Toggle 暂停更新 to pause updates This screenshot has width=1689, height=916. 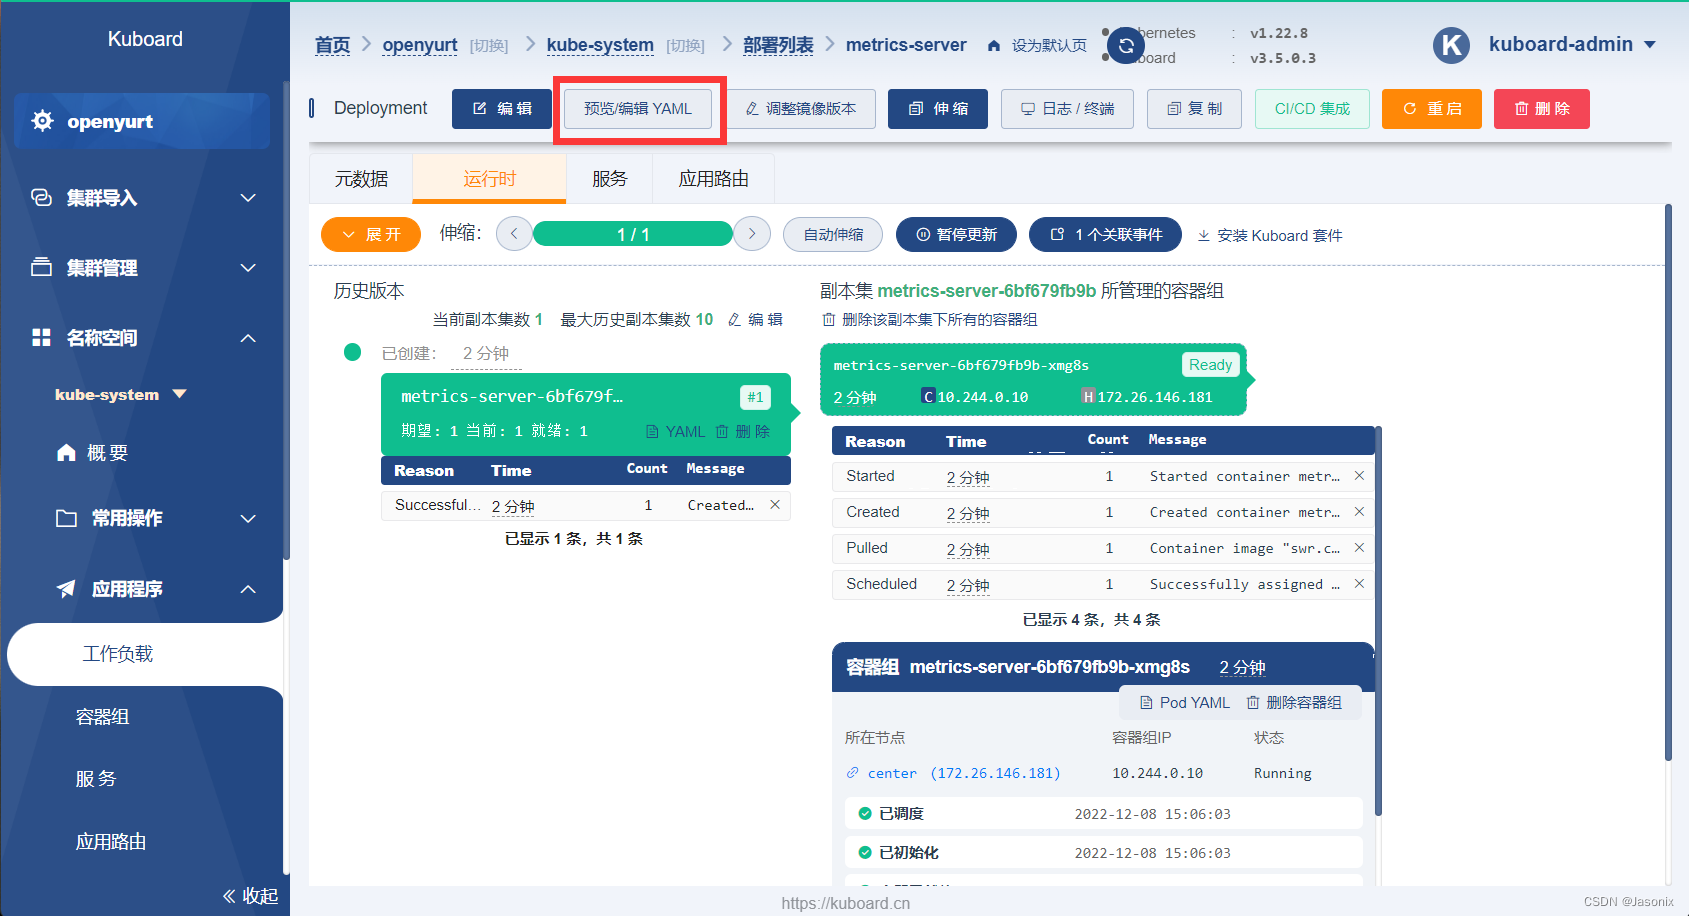click(955, 234)
